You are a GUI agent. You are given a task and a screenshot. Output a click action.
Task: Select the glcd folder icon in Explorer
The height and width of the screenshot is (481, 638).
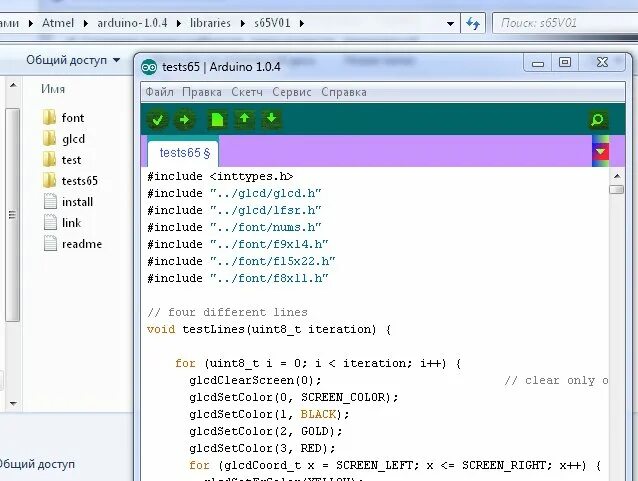point(49,138)
